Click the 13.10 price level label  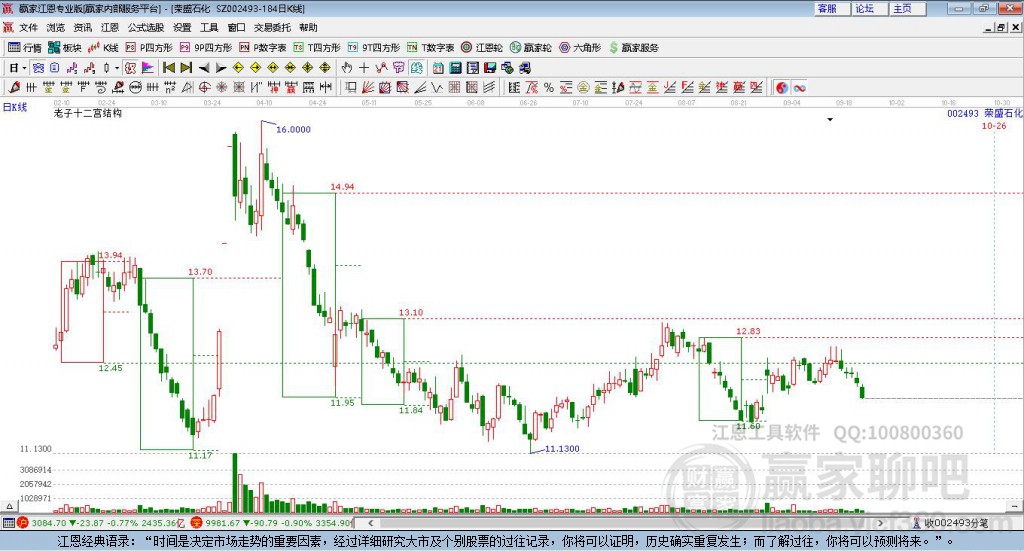coord(411,313)
